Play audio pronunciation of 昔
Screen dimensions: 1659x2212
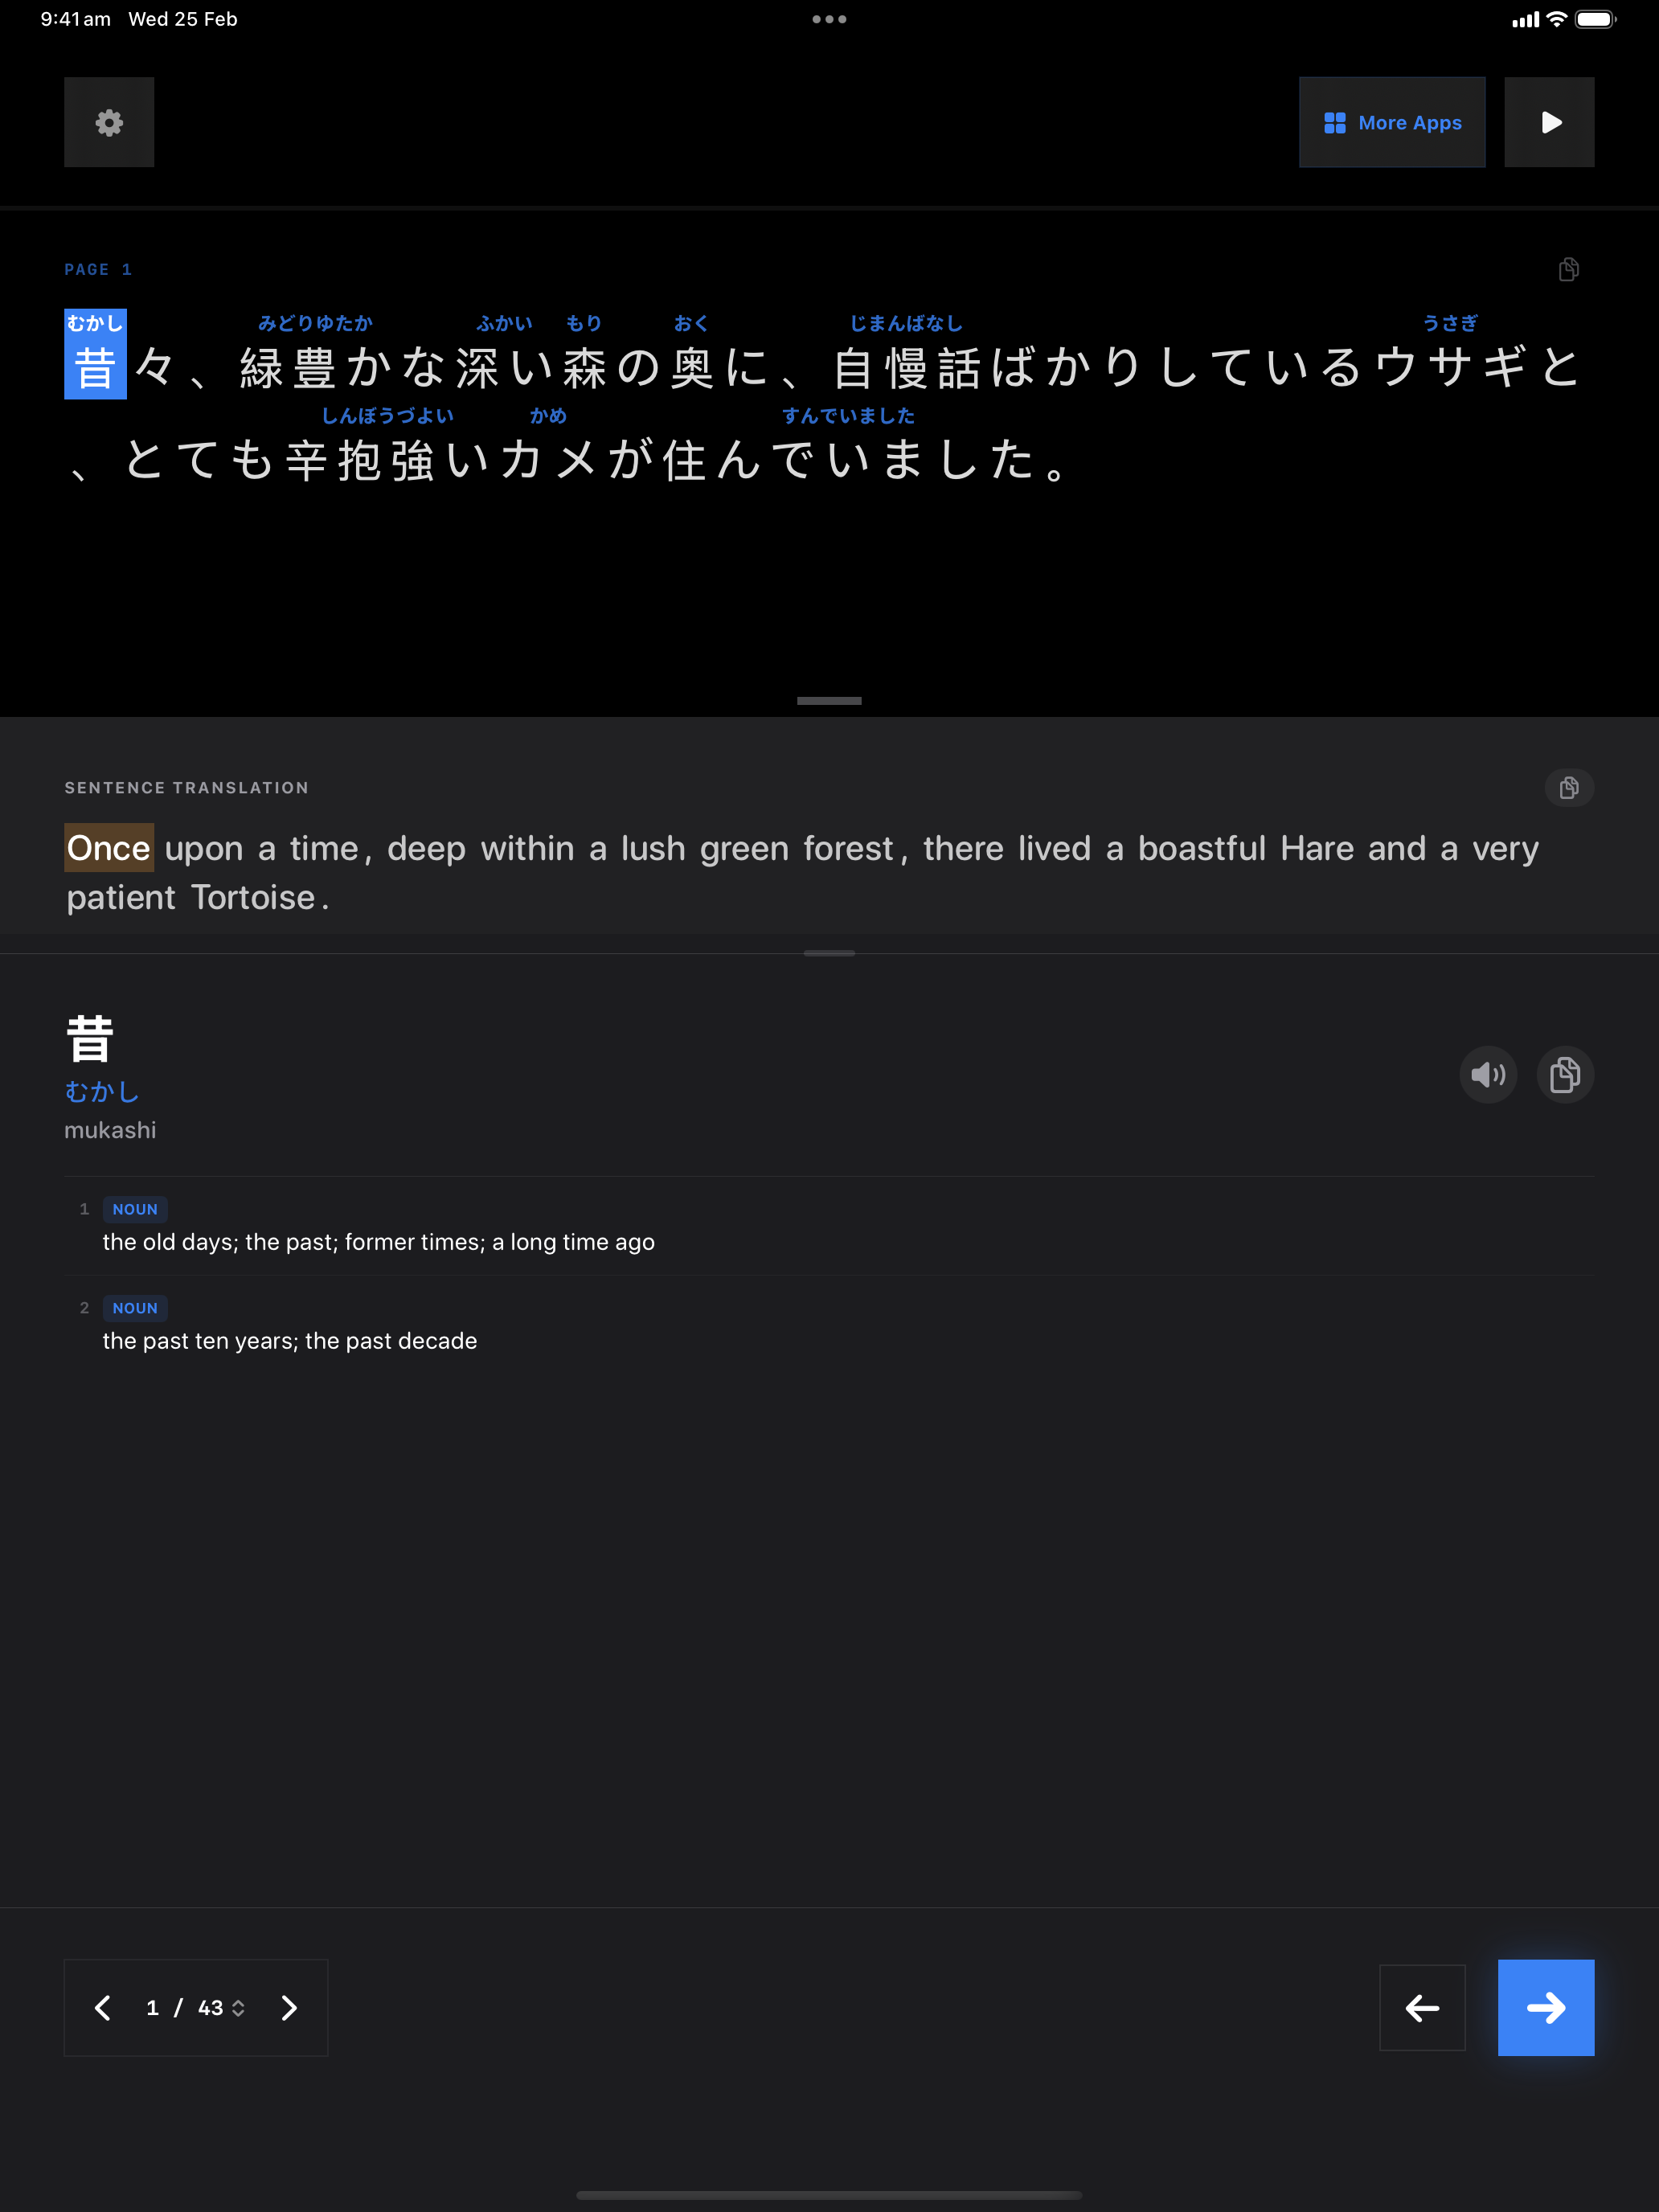click(1488, 1074)
